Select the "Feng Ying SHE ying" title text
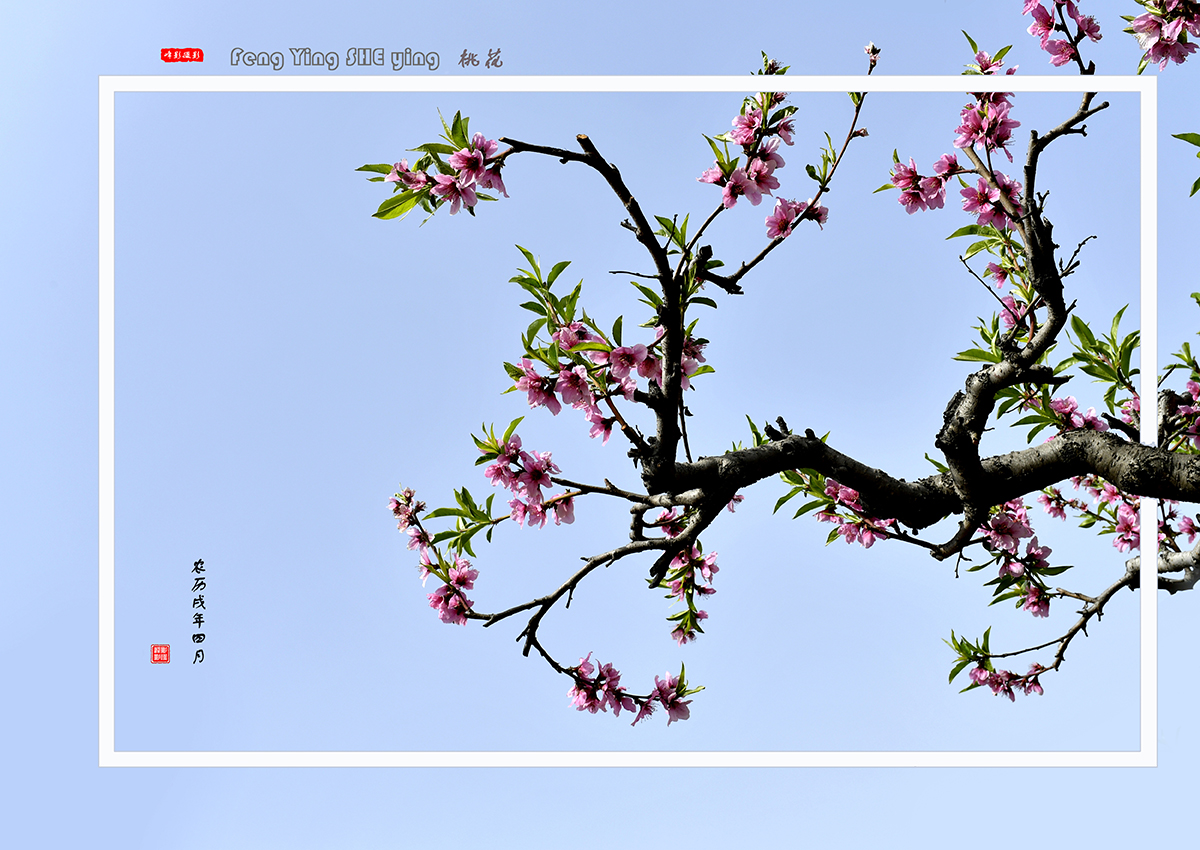Image resolution: width=1200 pixels, height=850 pixels. click(x=334, y=58)
